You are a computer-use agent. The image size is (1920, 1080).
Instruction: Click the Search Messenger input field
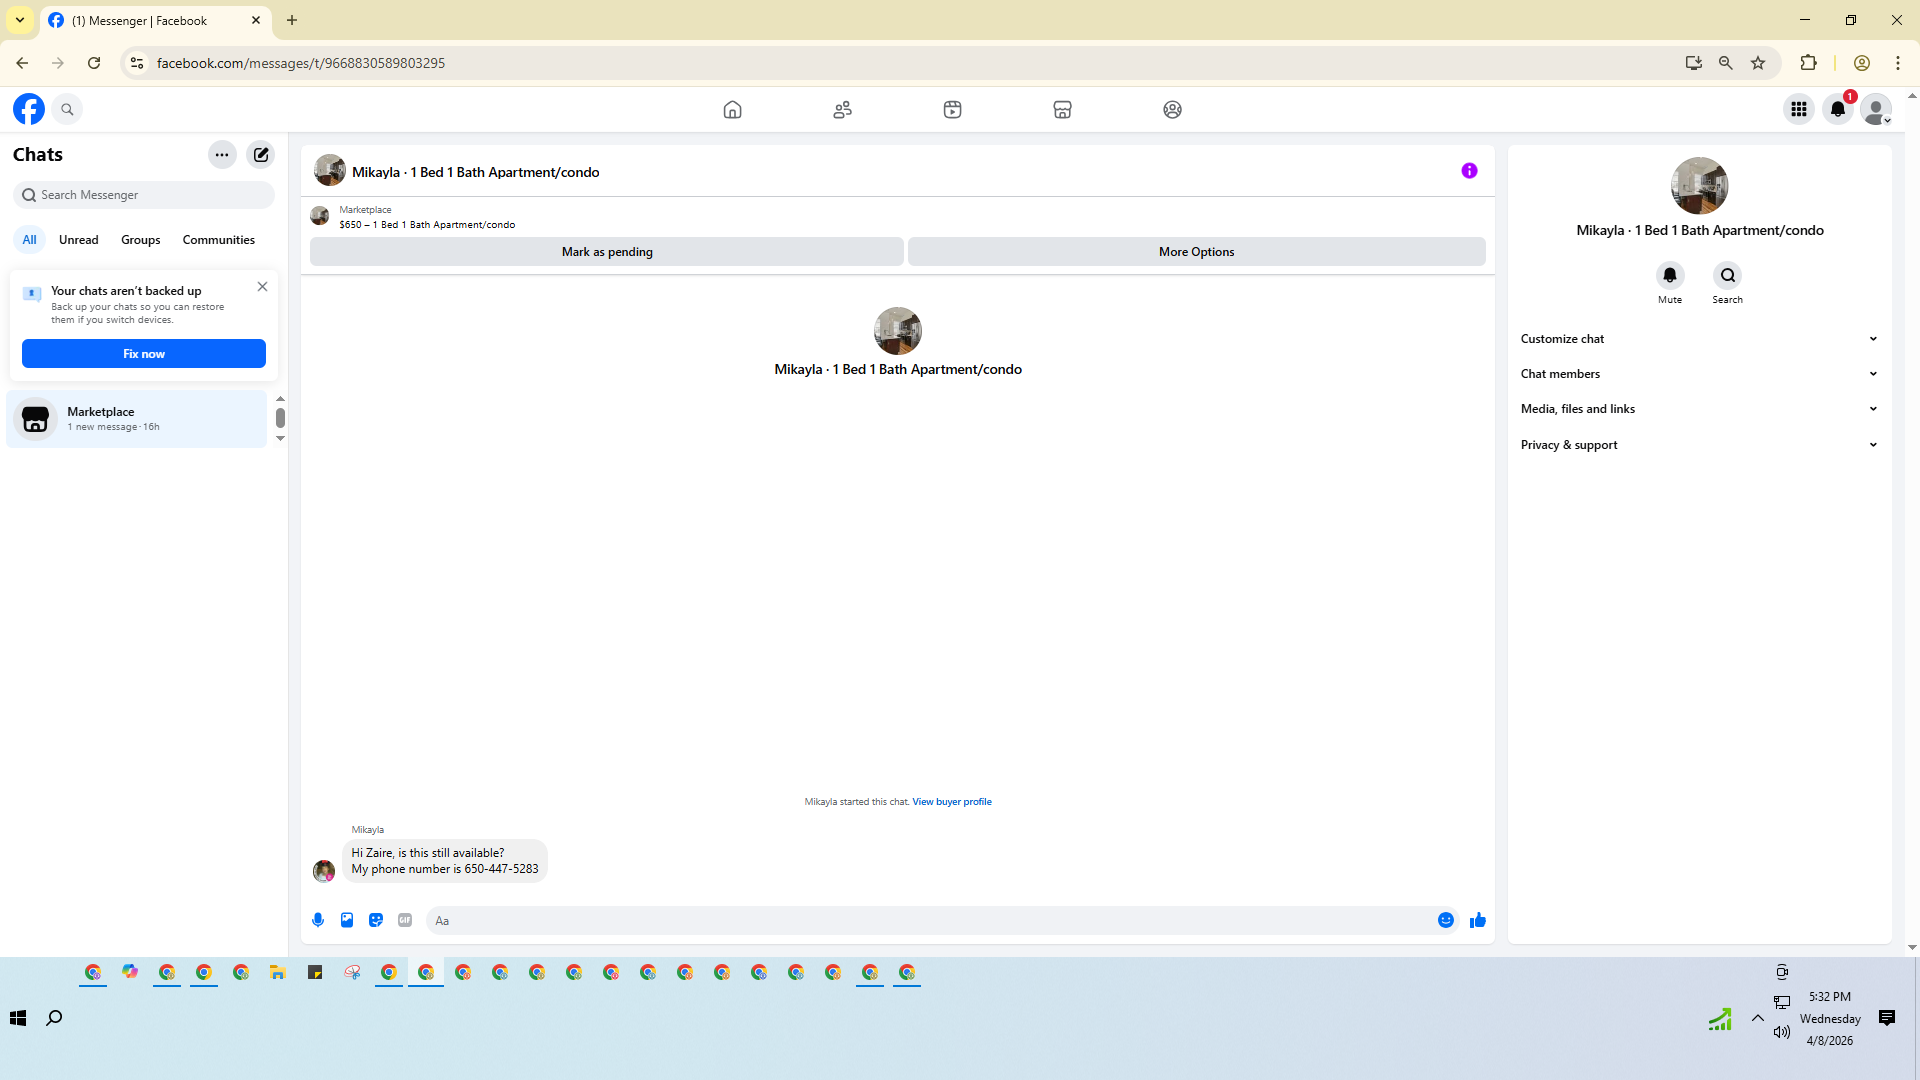(x=150, y=195)
